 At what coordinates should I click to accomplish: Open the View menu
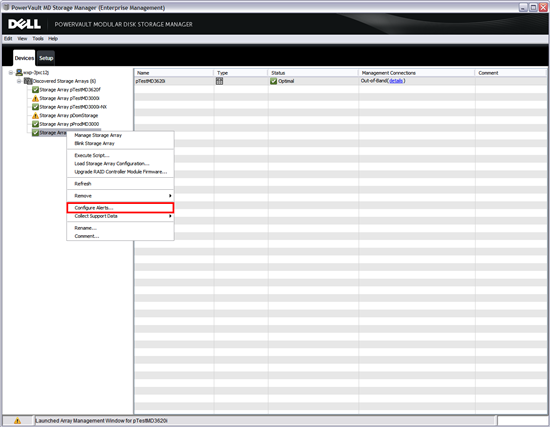click(x=22, y=39)
